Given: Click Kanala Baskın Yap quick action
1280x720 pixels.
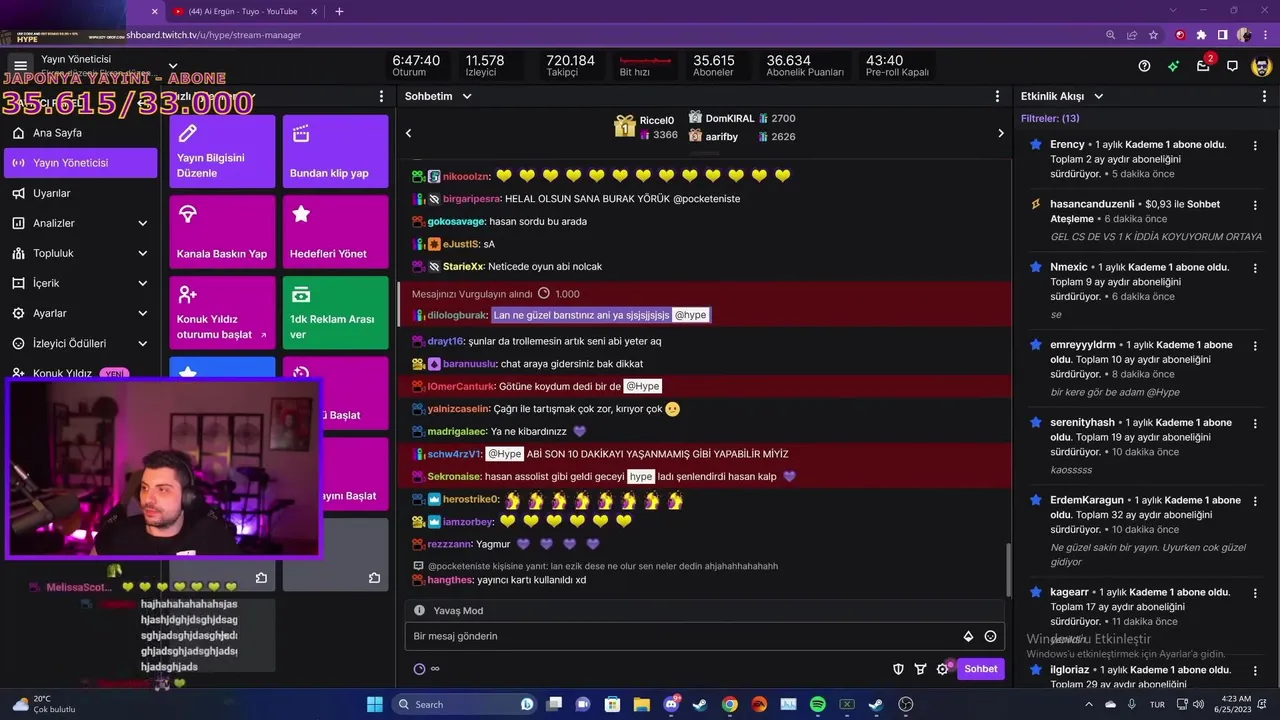Looking at the screenshot, I should tap(222, 231).
